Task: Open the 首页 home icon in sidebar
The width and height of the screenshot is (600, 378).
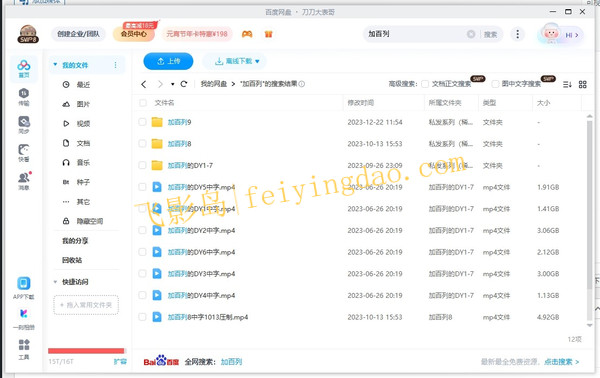Action: (x=24, y=69)
